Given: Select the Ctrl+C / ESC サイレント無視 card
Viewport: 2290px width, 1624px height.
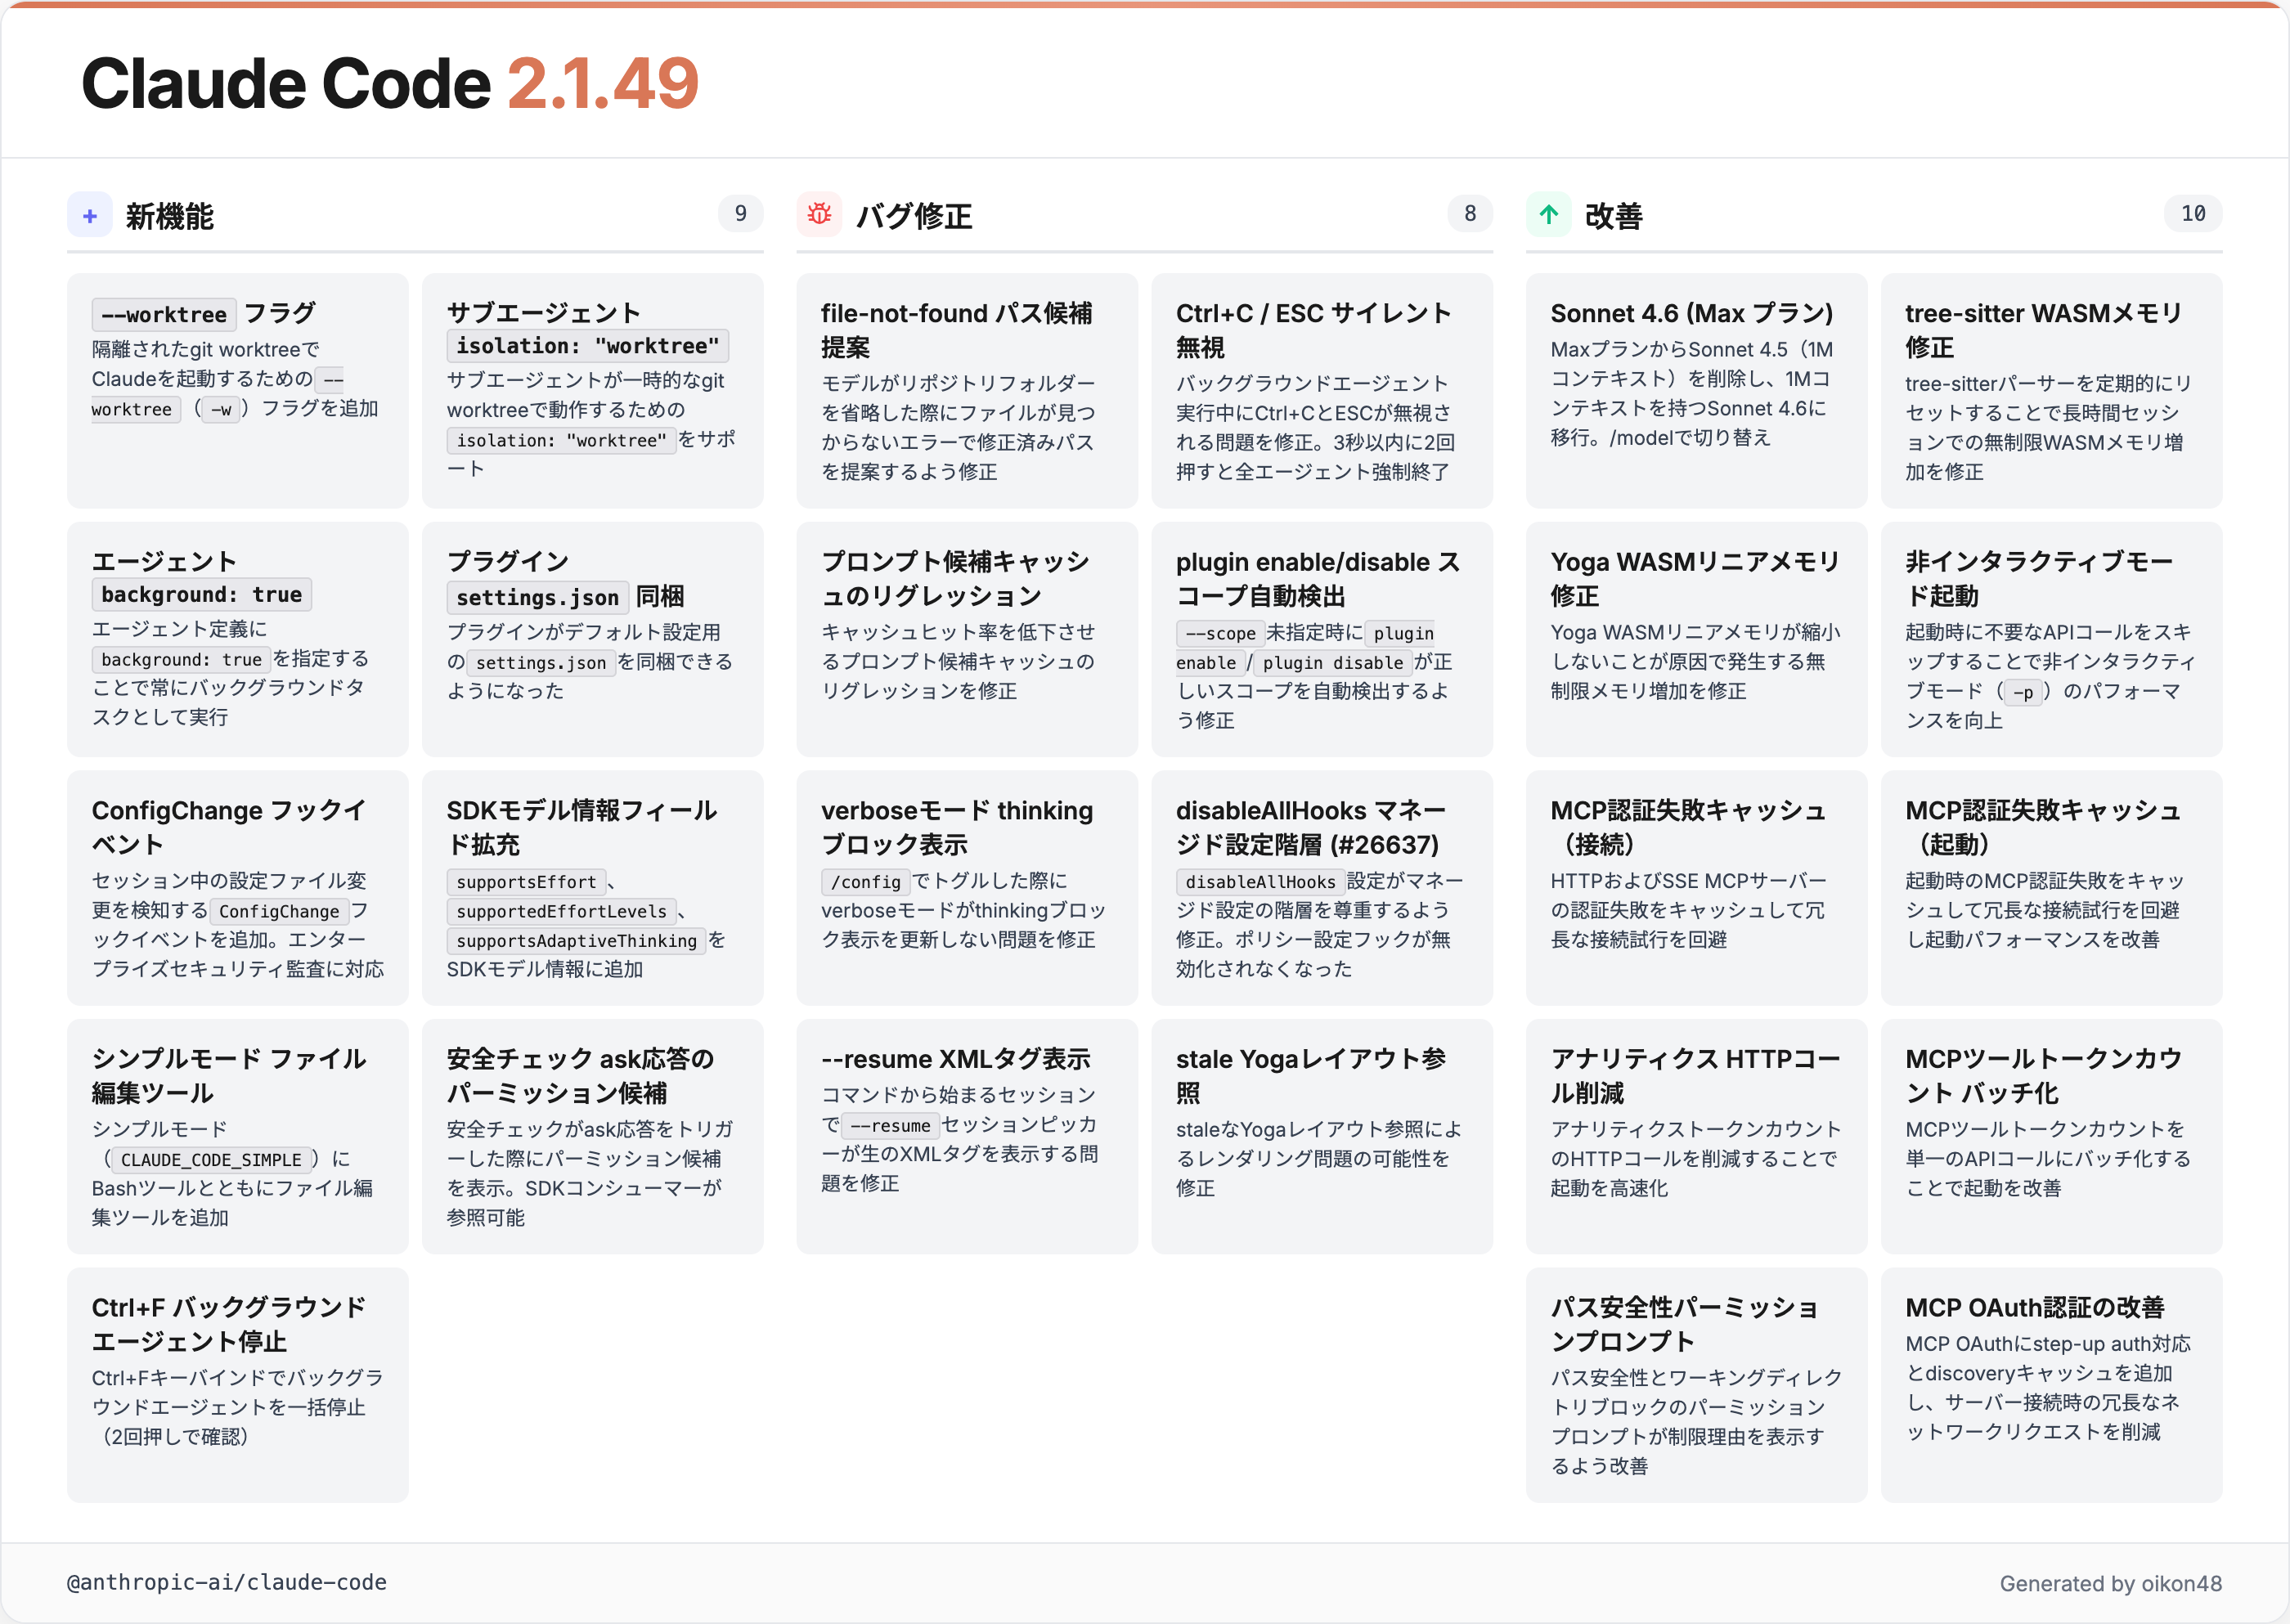Looking at the screenshot, I should [x=1322, y=391].
